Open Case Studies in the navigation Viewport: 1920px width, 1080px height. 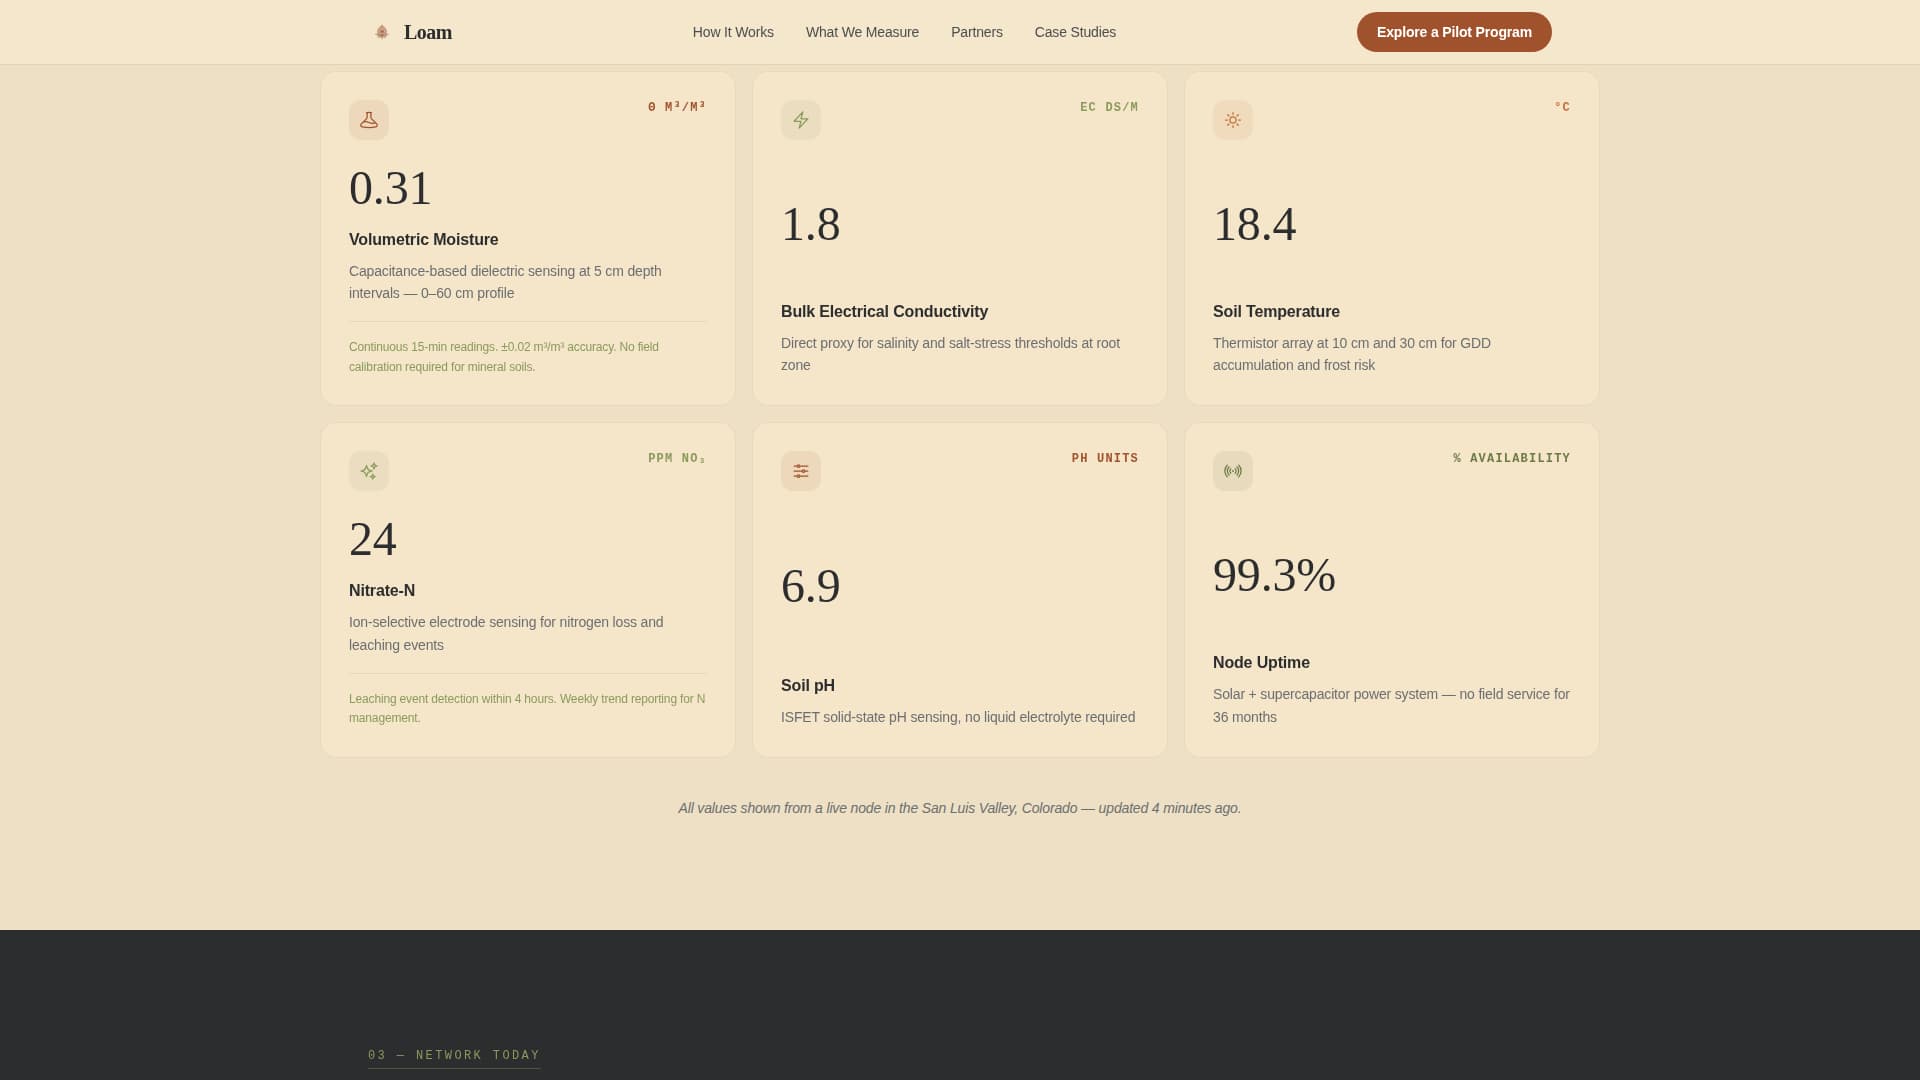pyautogui.click(x=1075, y=32)
